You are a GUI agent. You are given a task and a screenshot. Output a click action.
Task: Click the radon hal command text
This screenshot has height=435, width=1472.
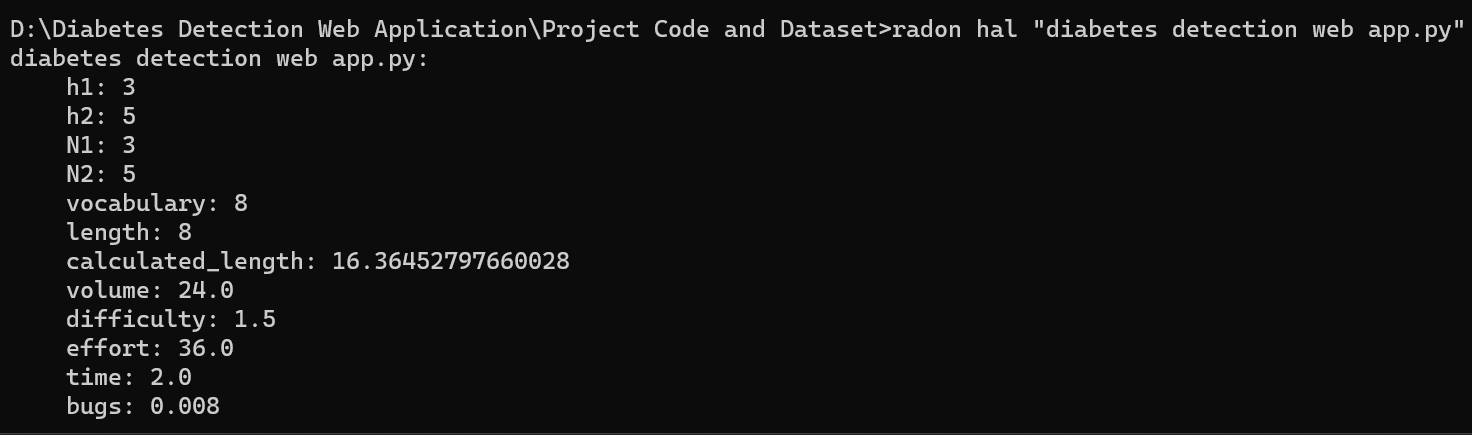(956, 29)
